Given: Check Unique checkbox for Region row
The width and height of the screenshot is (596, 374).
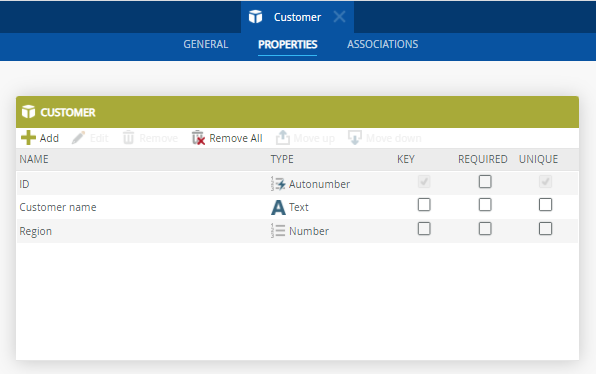Looking at the screenshot, I should (545, 229).
